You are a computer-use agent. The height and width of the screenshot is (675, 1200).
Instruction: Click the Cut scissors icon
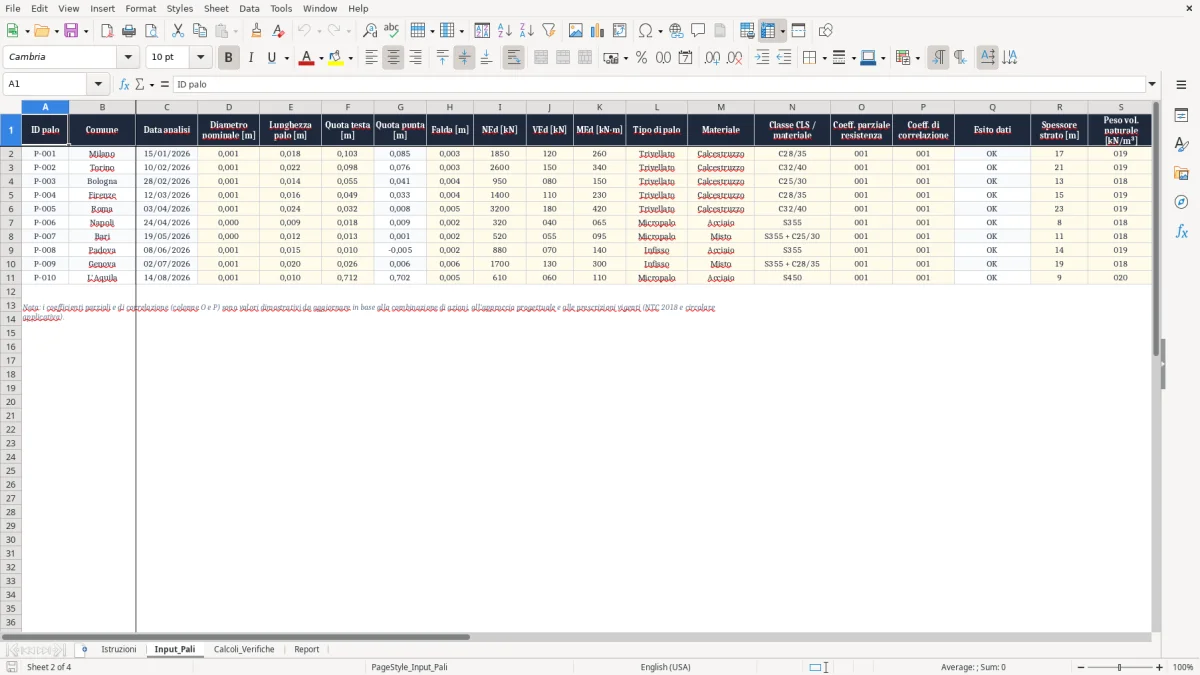178,31
